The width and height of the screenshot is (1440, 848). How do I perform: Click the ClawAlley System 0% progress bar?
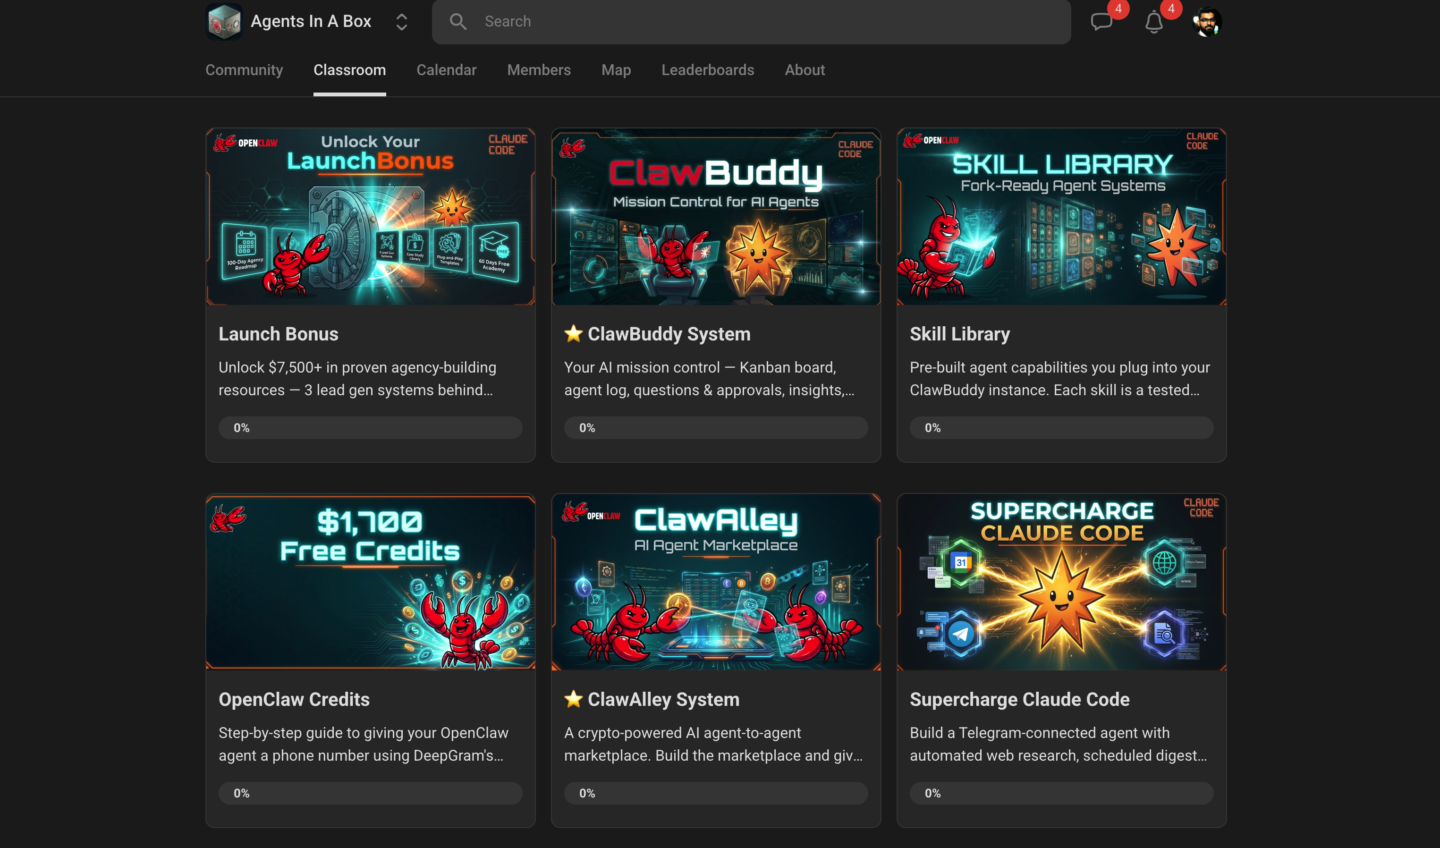tap(716, 793)
